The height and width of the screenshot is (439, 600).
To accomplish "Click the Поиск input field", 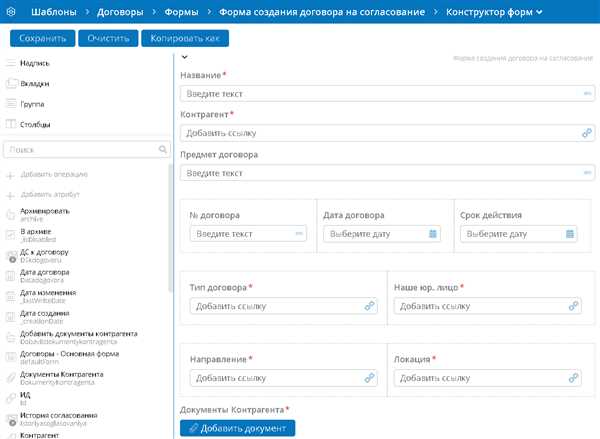I will (x=86, y=149).
